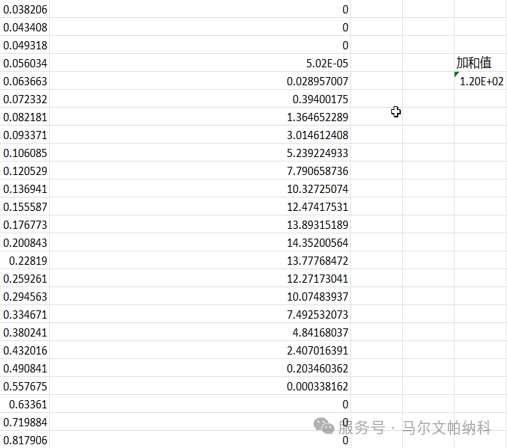Select the cell showing 0.082181
507x448 pixels.
pos(25,117)
